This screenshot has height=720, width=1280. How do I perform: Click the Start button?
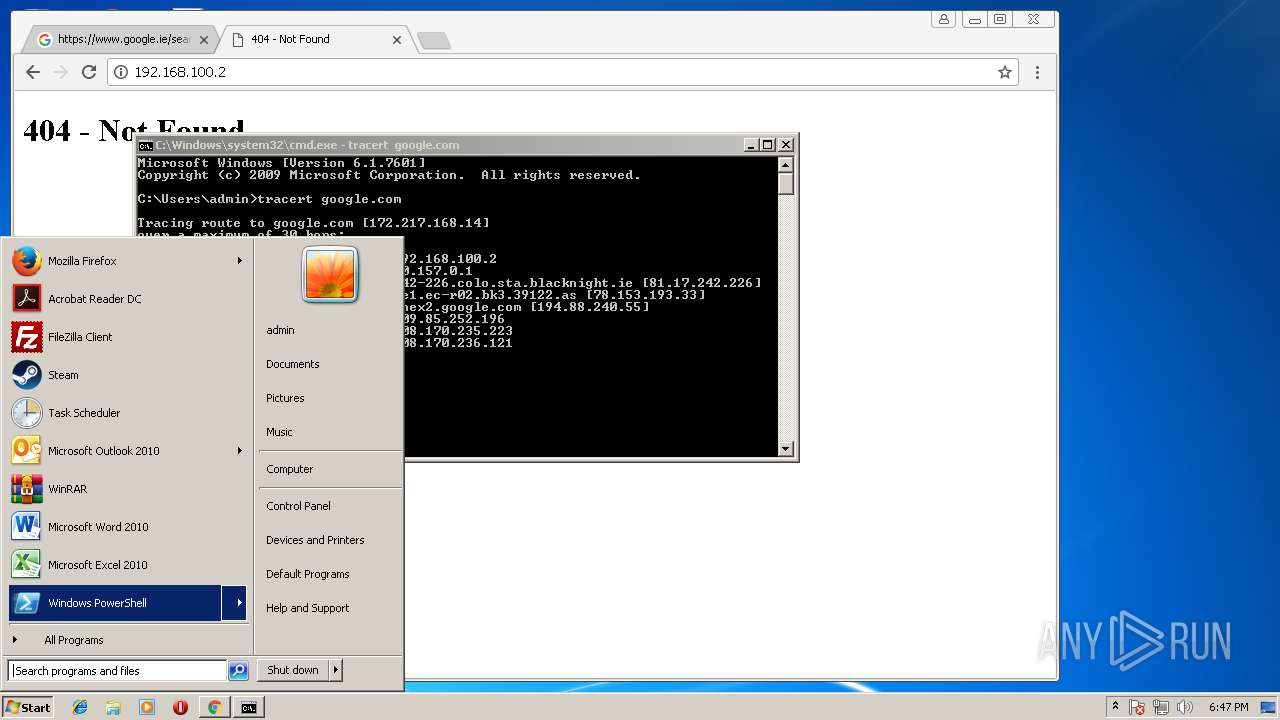28,707
